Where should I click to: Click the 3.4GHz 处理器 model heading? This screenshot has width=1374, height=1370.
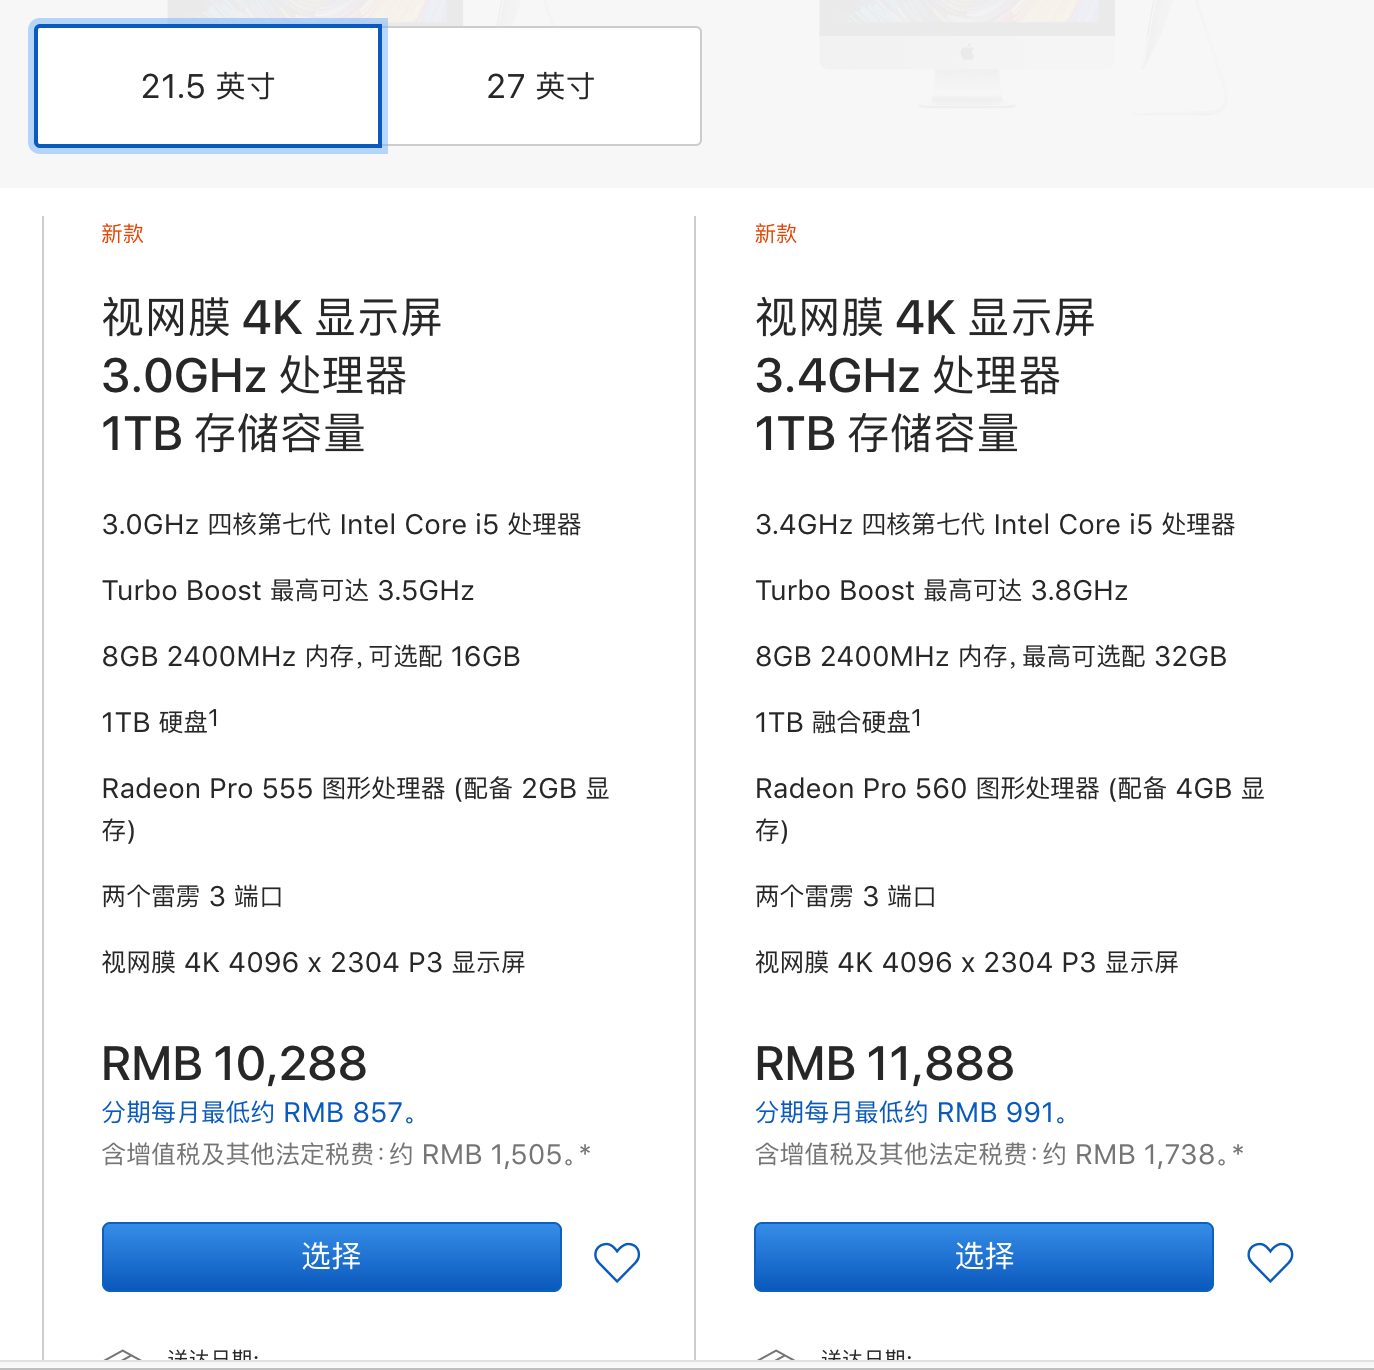coord(907,376)
